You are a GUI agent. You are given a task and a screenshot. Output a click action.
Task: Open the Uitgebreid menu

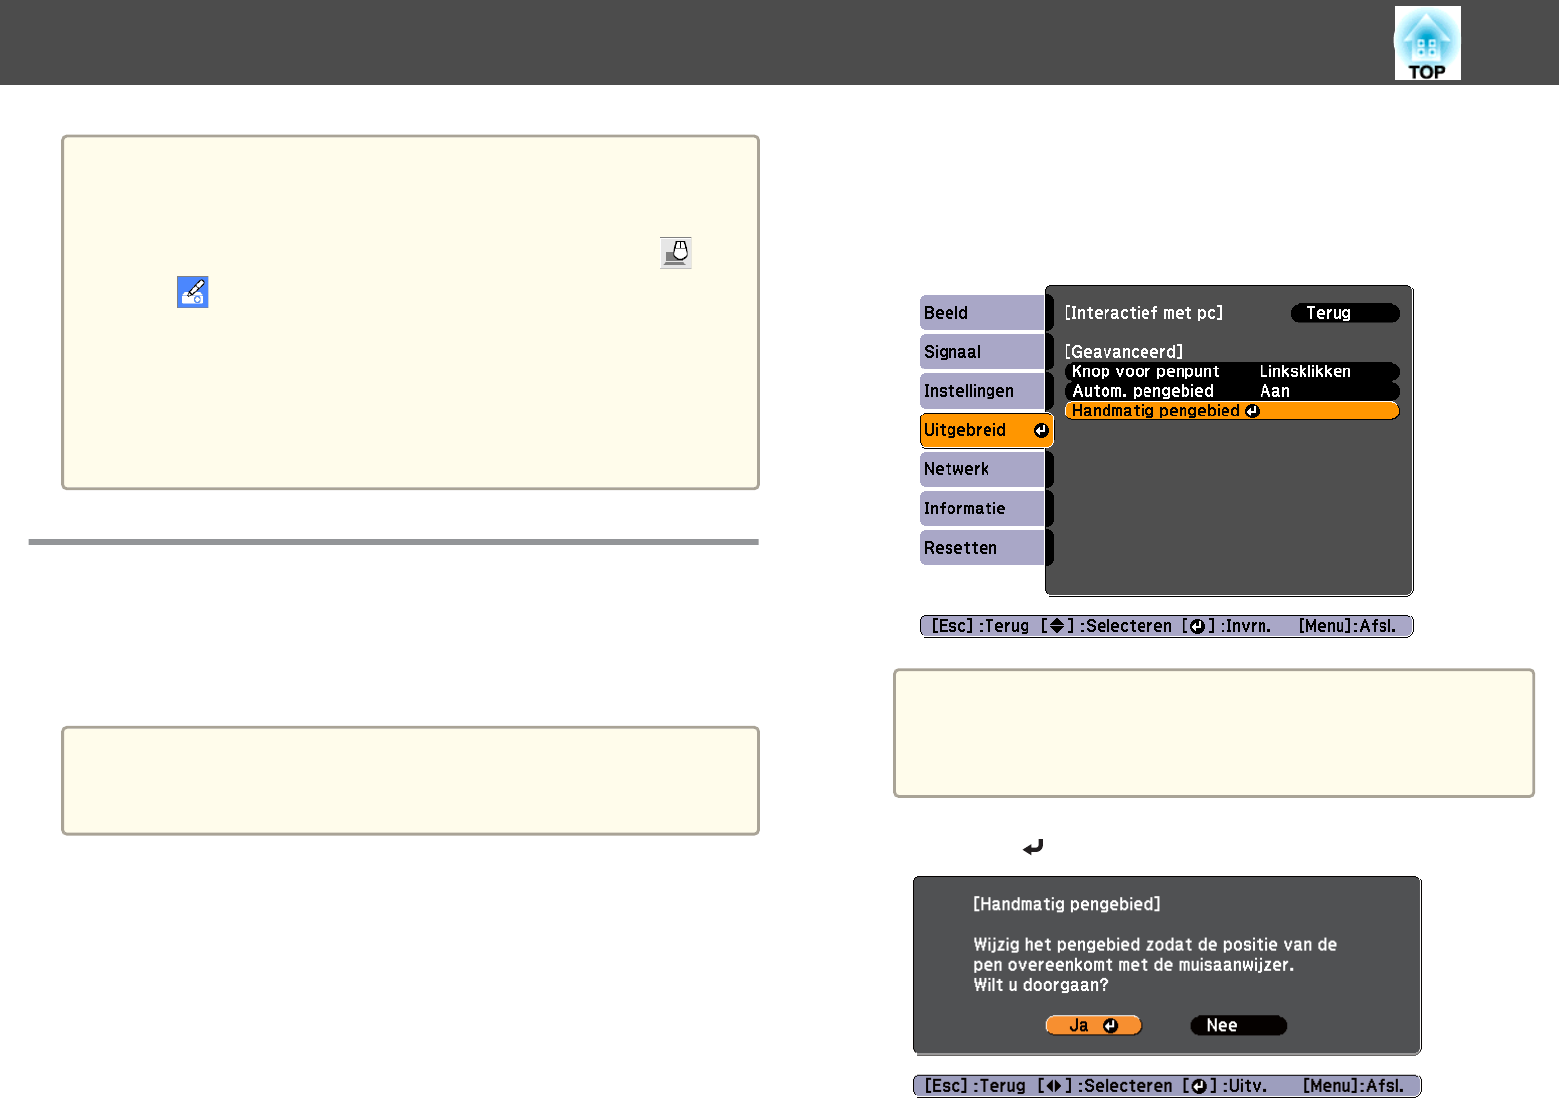[986, 430]
